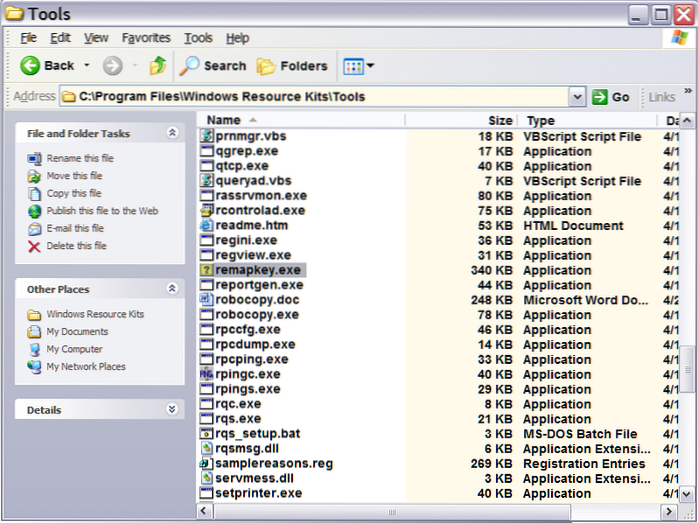Collapse the Other Places panel
This screenshot has height=523, width=698.
(172, 289)
